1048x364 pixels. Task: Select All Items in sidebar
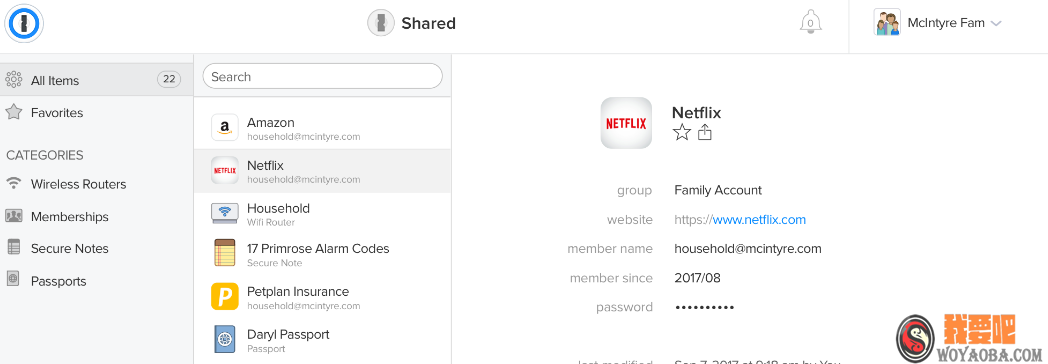tap(97, 80)
